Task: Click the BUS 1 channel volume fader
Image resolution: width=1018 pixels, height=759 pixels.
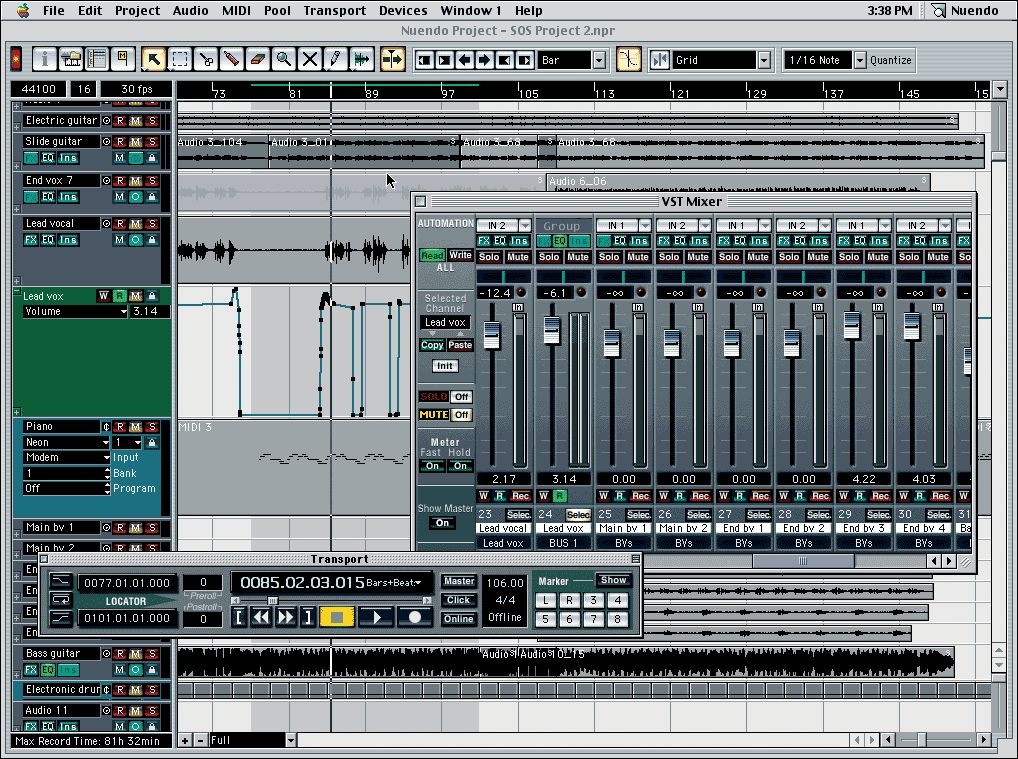Action: pyautogui.click(x=551, y=328)
